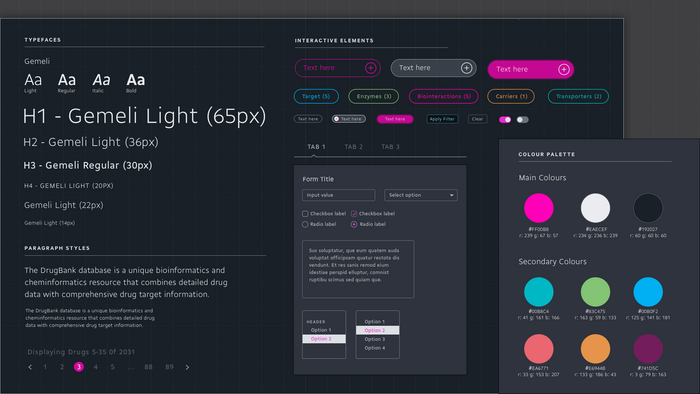Go to the next page with the right arrow
The width and height of the screenshot is (700, 394).
(187, 367)
